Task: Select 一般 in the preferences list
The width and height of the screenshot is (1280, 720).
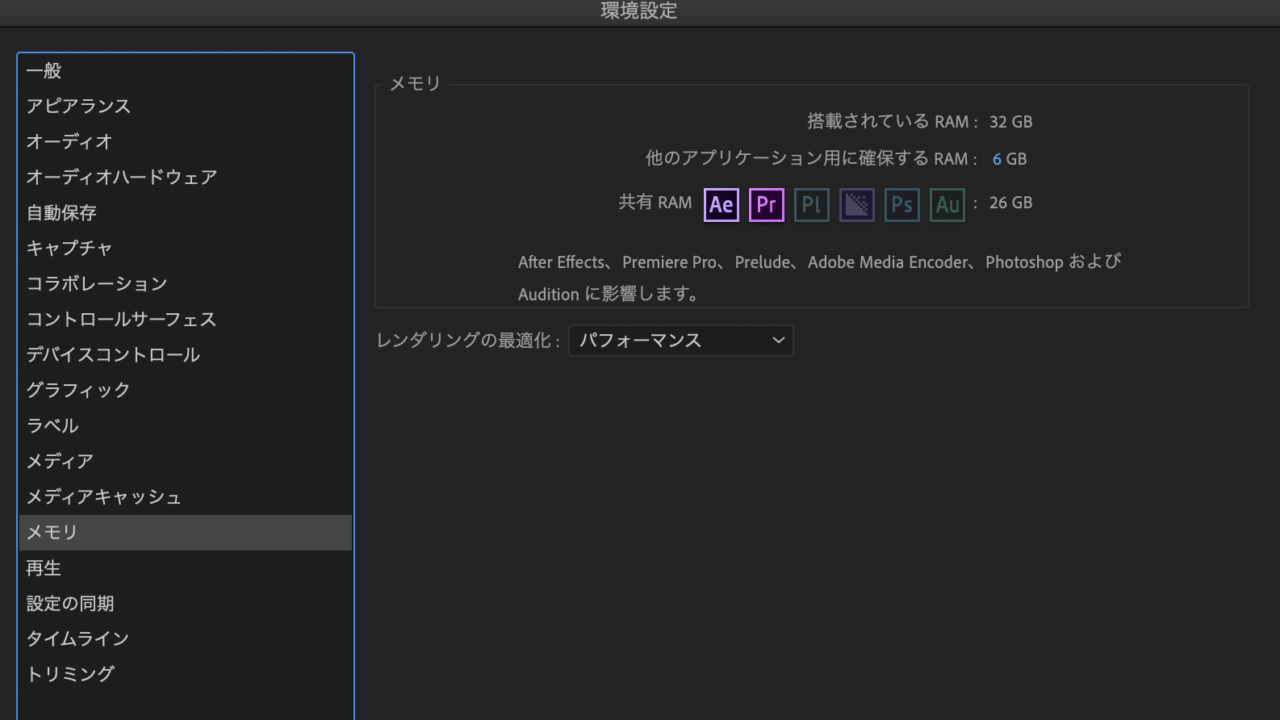Action: (186, 71)
